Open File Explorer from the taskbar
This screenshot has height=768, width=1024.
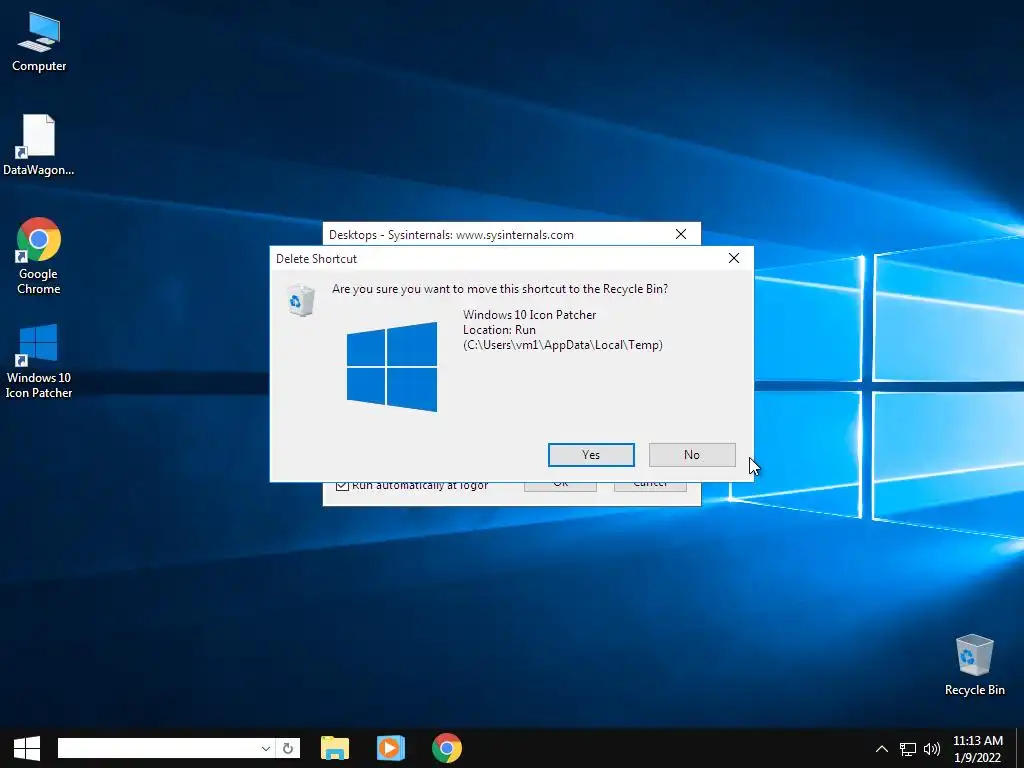click(335, 748)
